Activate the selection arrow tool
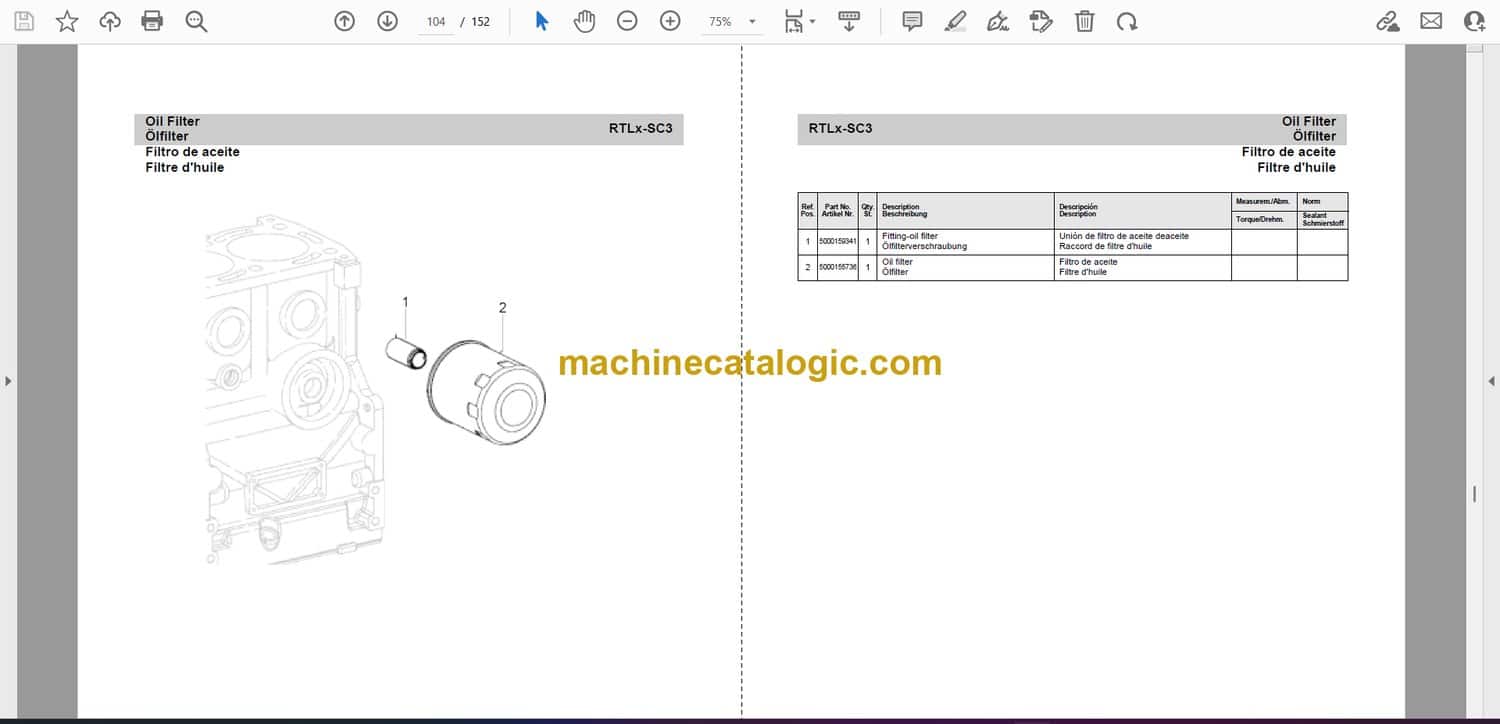The height and width of the screenshot is (724, 1500). coord(541,21)
